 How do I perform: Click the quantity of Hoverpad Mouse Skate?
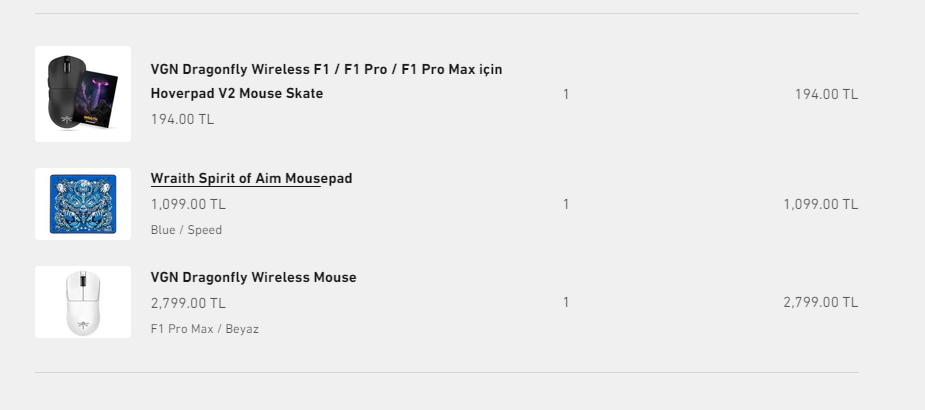click(x=566, y=95)
